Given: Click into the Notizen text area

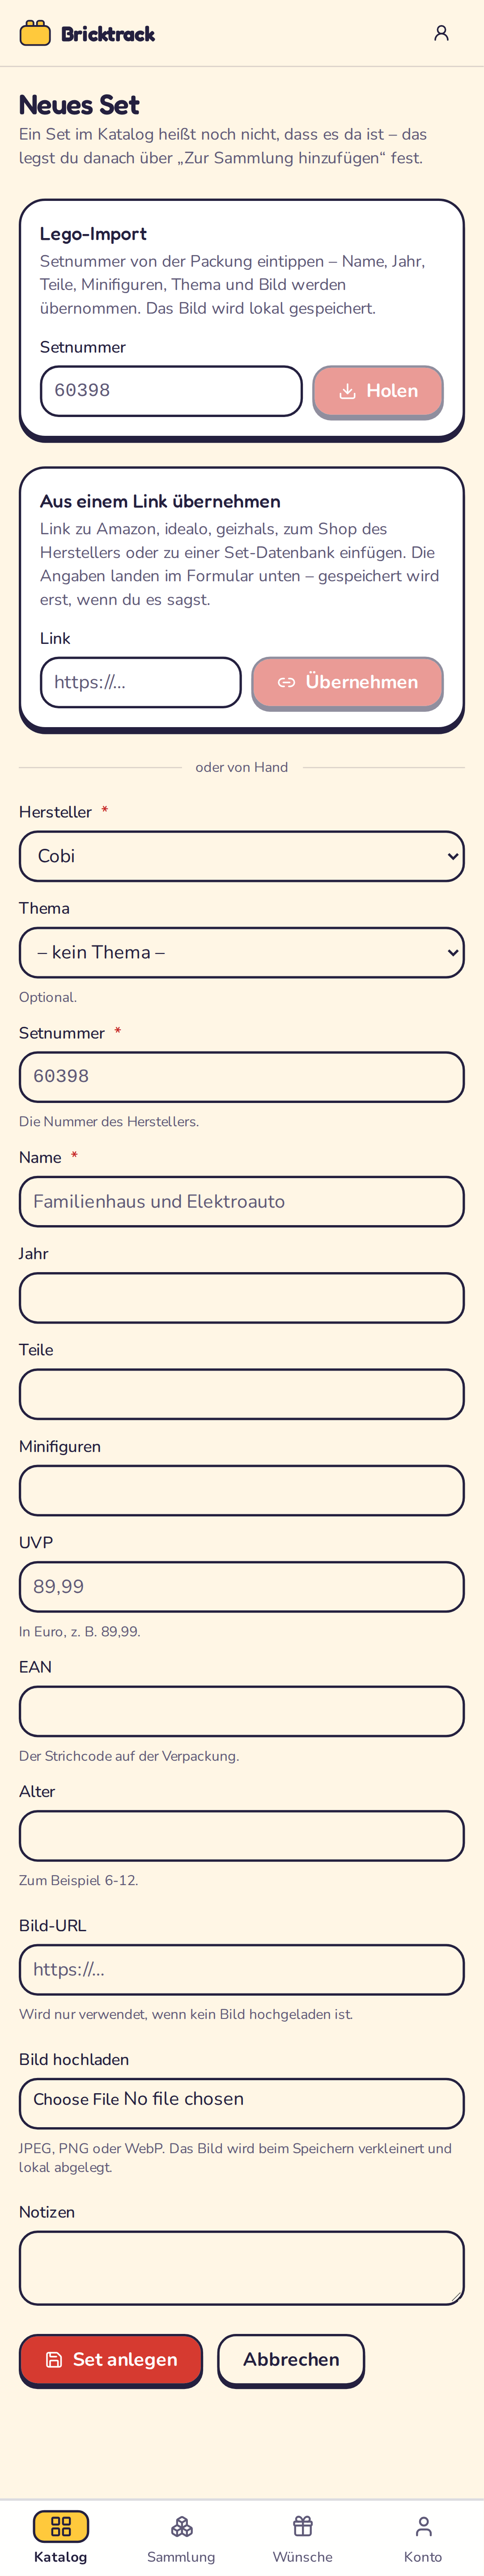Looking at the screenshot, I should pyautogui.click(x=242, y=2267).
